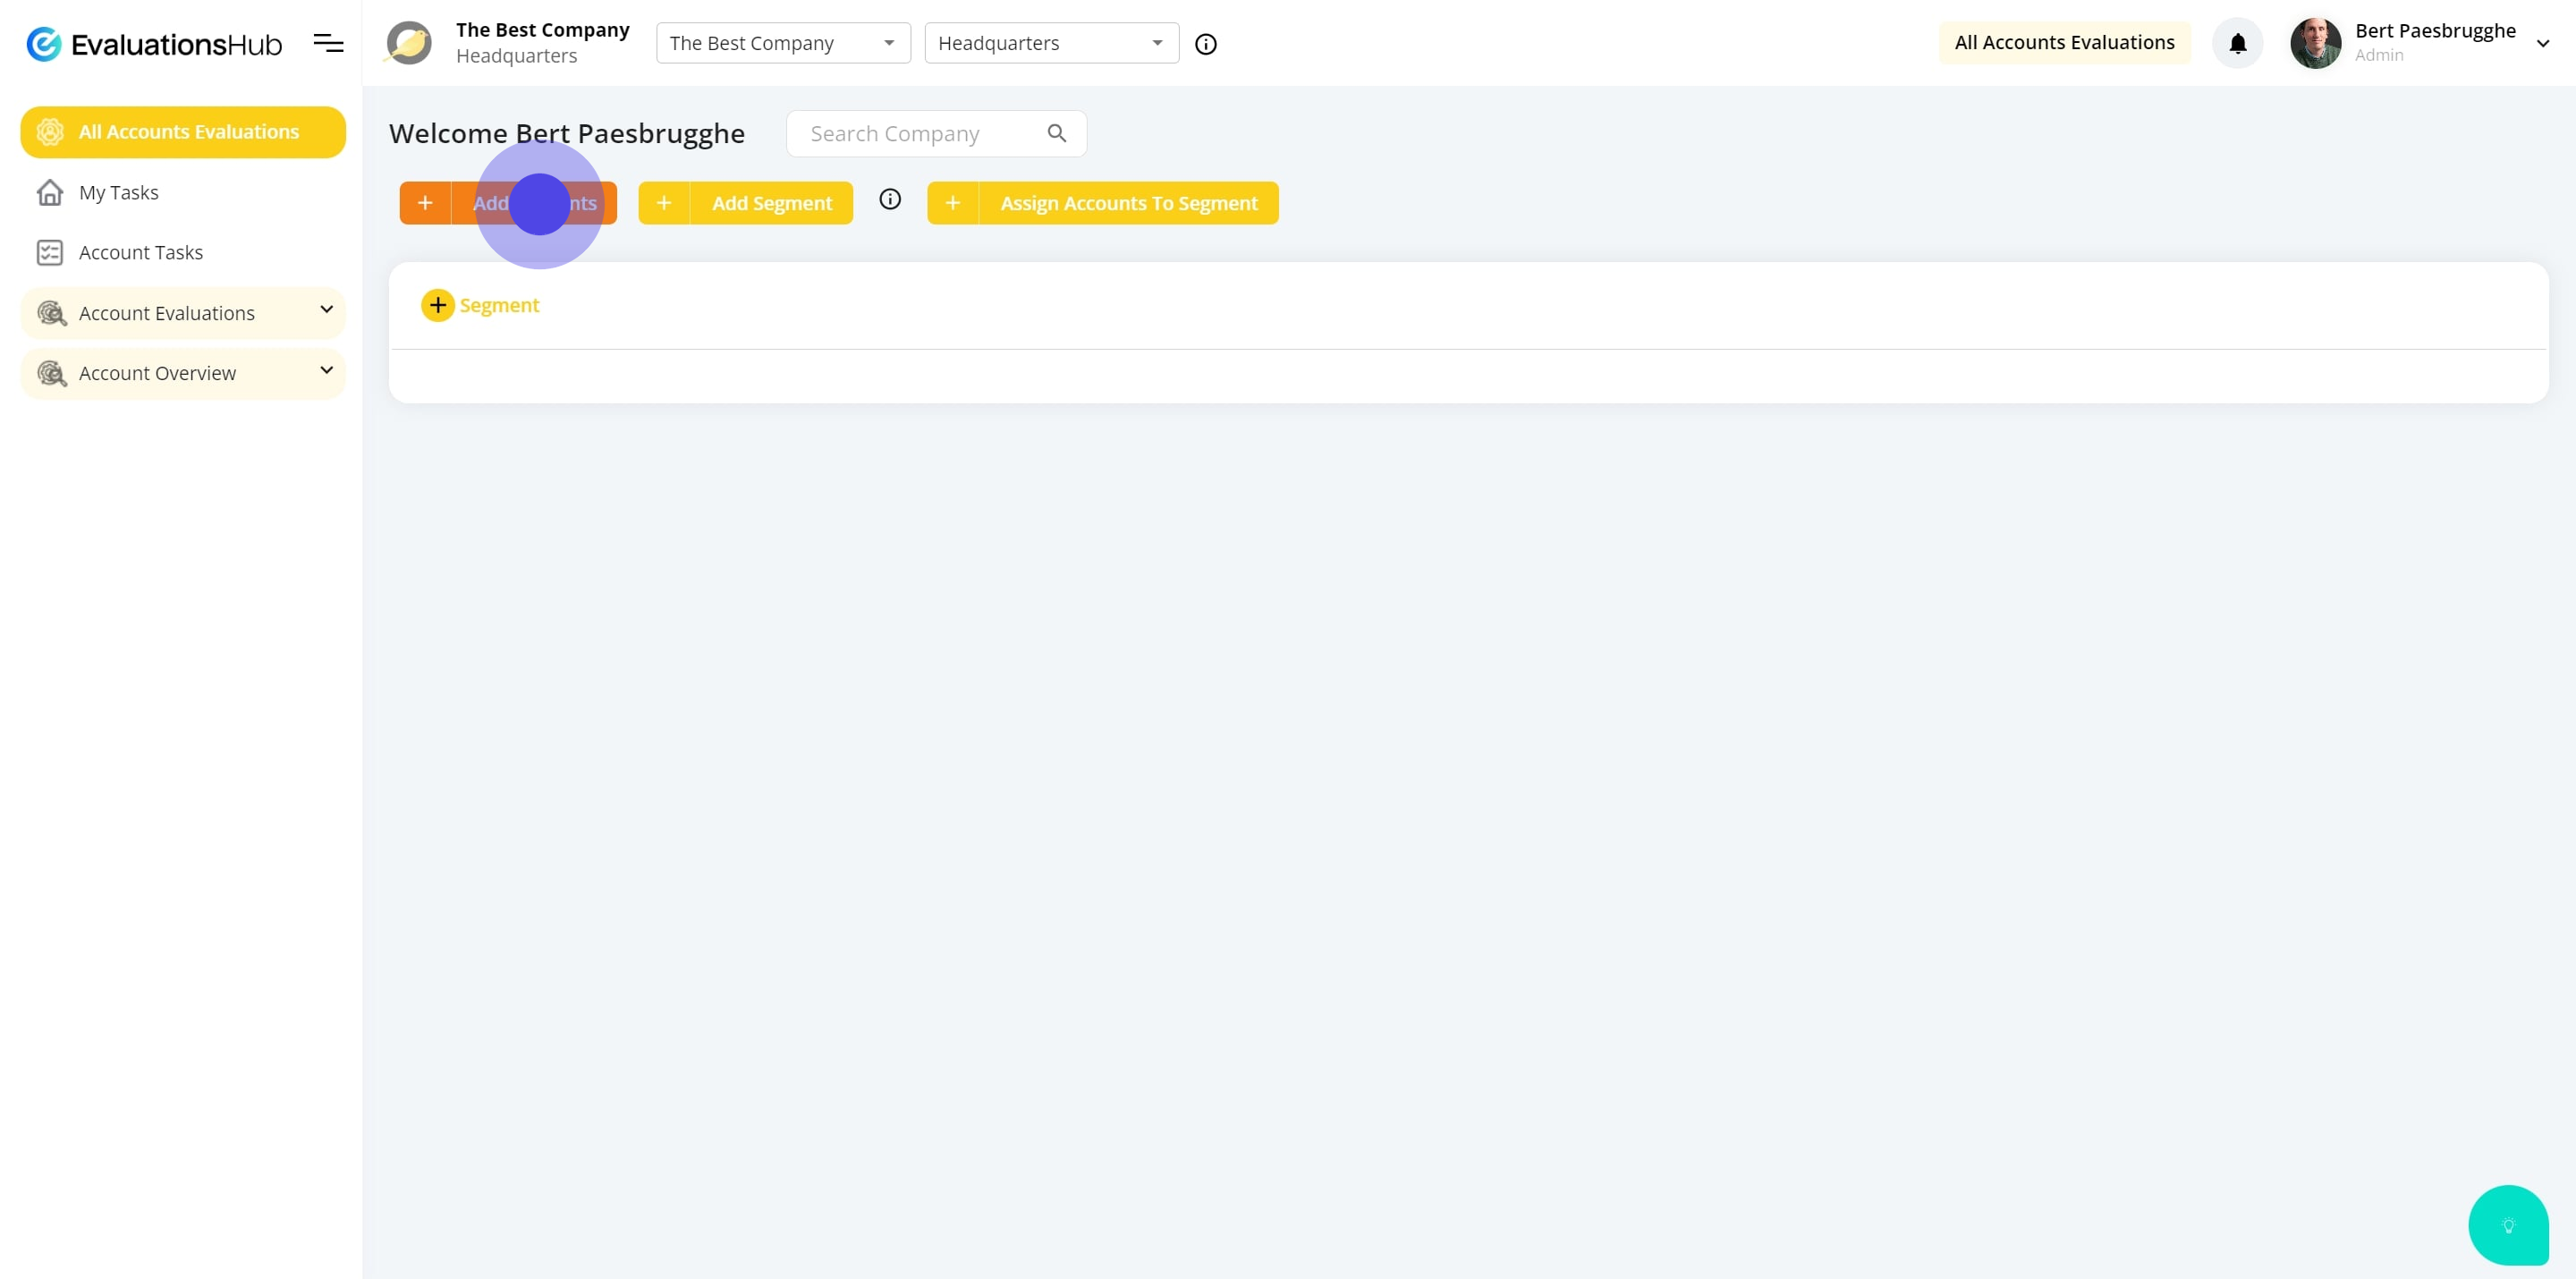
Task: Open The Best Company dropdown
Action: 783,43
